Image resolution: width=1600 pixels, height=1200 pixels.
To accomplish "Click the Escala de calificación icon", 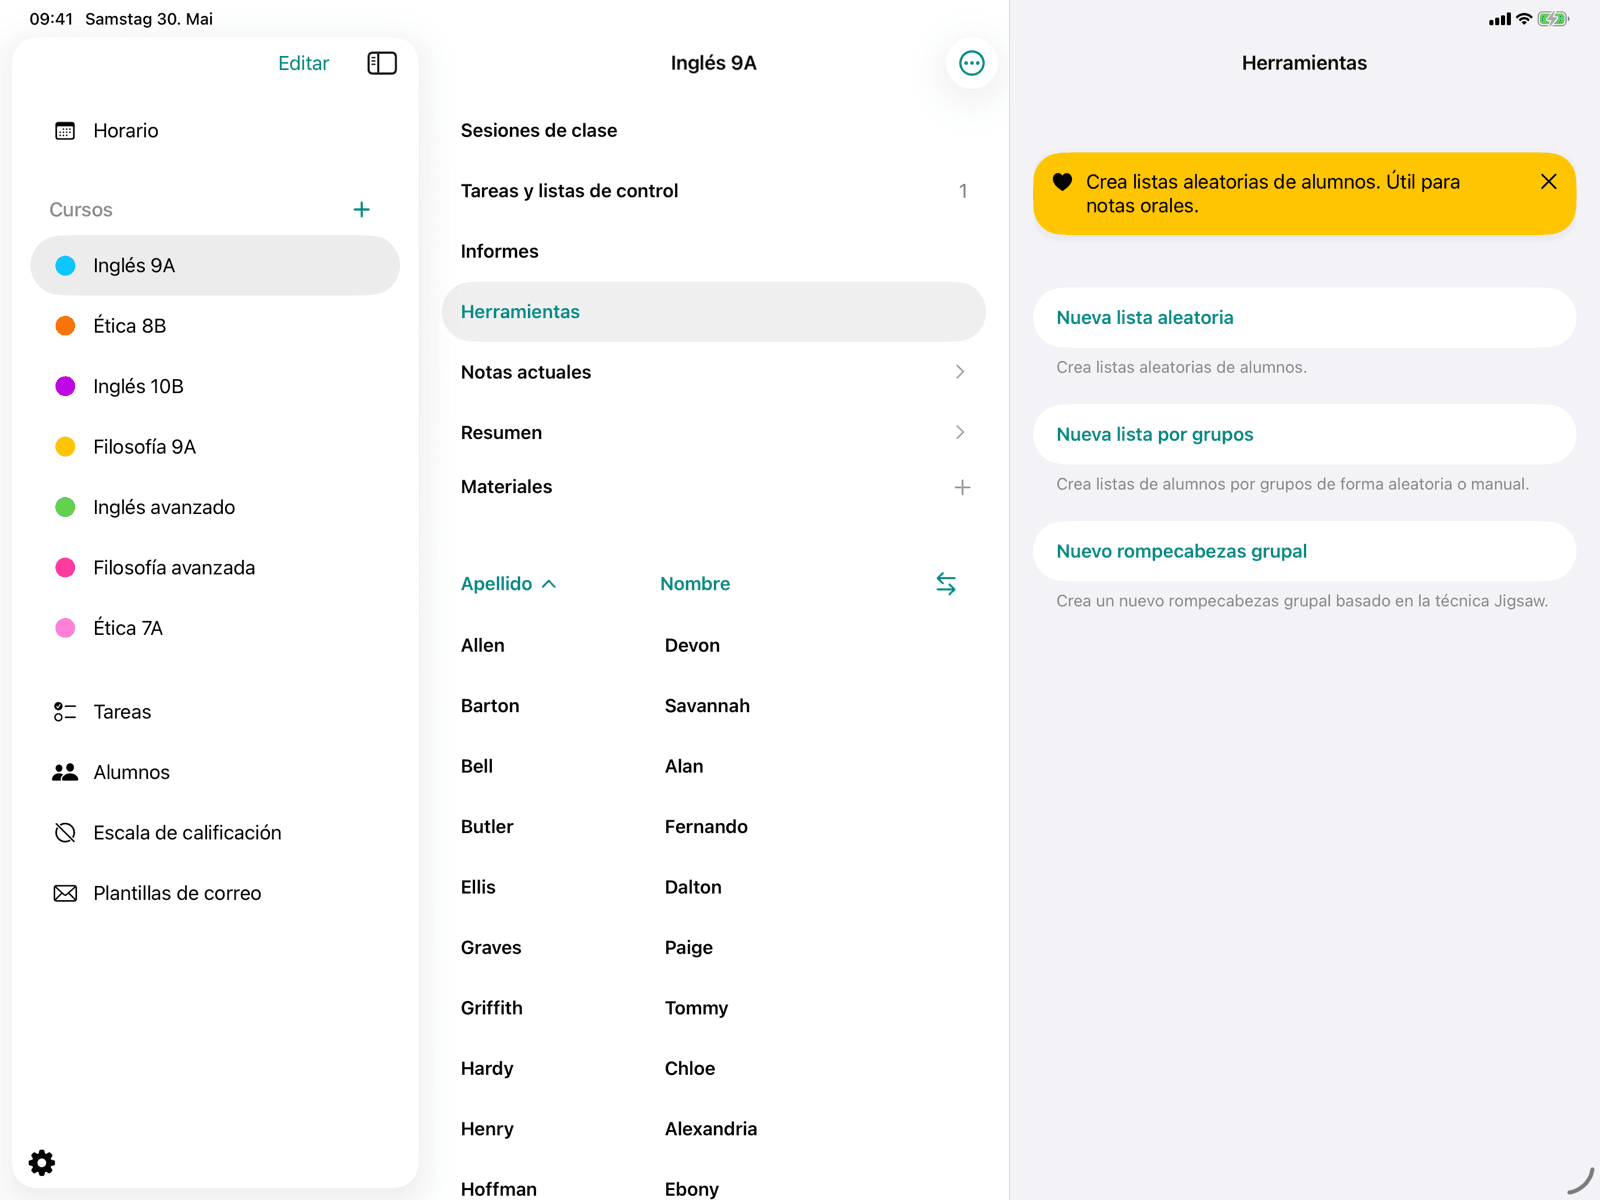I will pos(65,833).
